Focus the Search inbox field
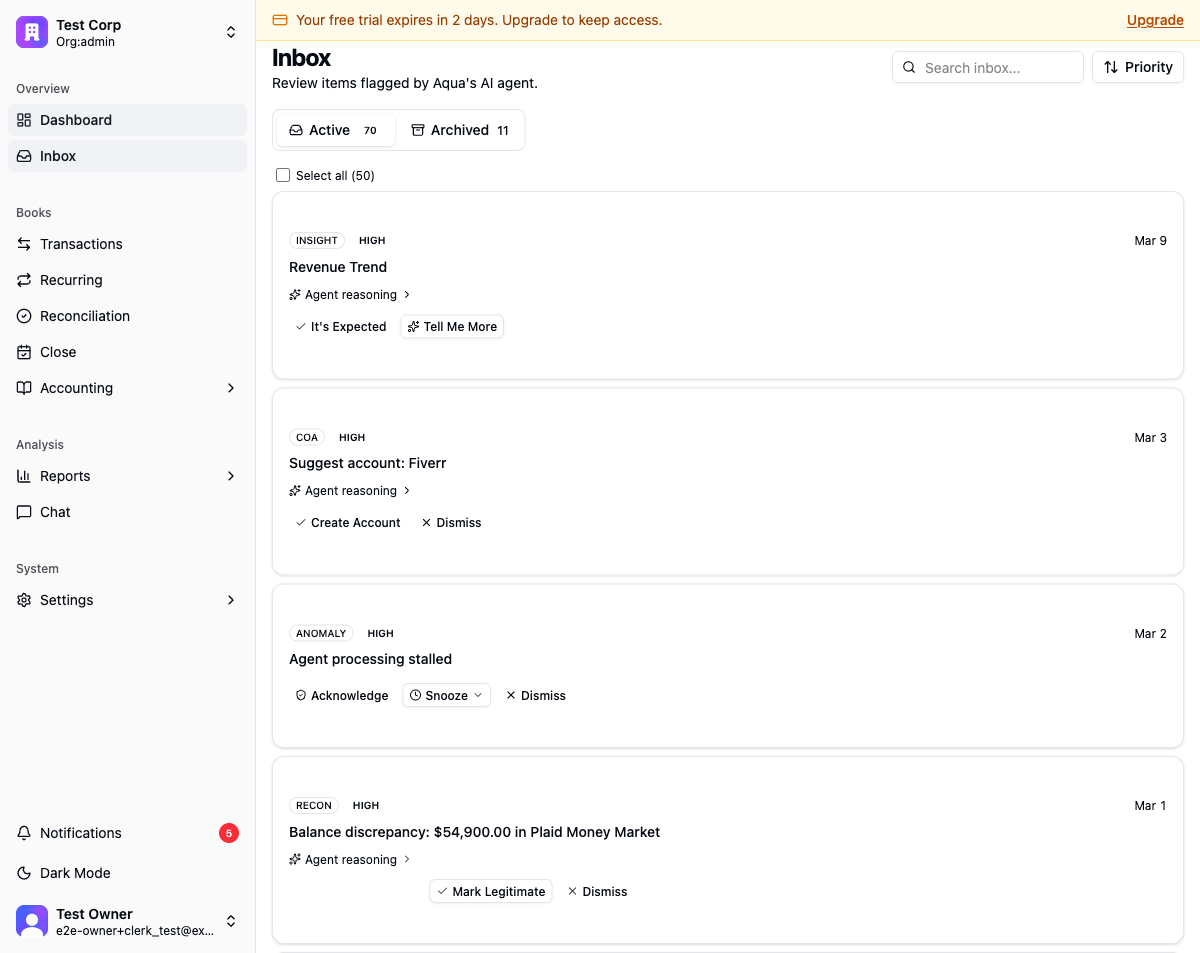1200x953 pixels. [988, 67]
